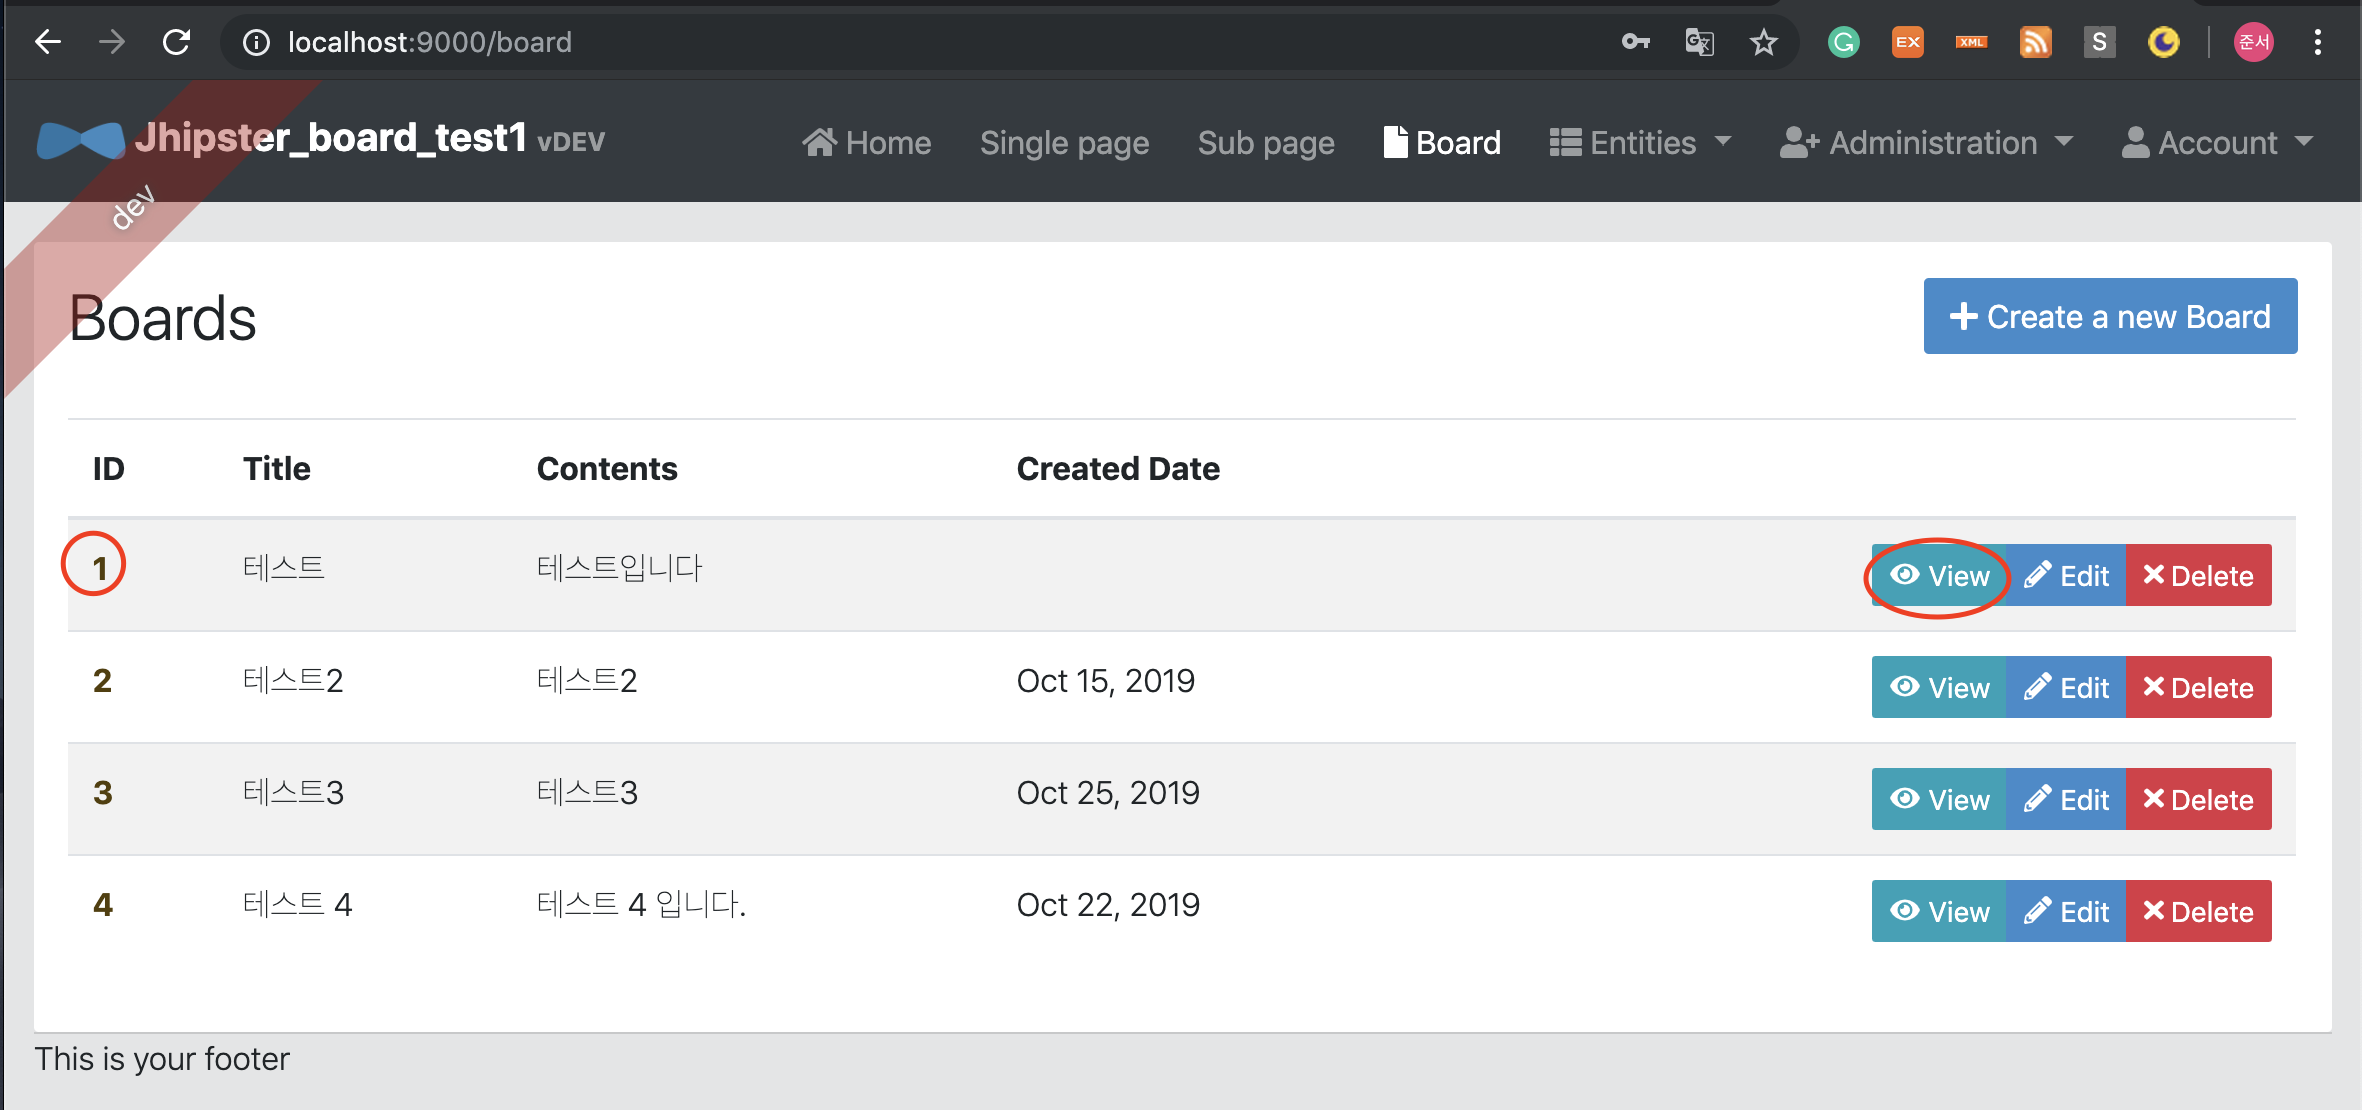
Task: Expand the Administration dropdown menu
Action: click(x=1926, y=142)
